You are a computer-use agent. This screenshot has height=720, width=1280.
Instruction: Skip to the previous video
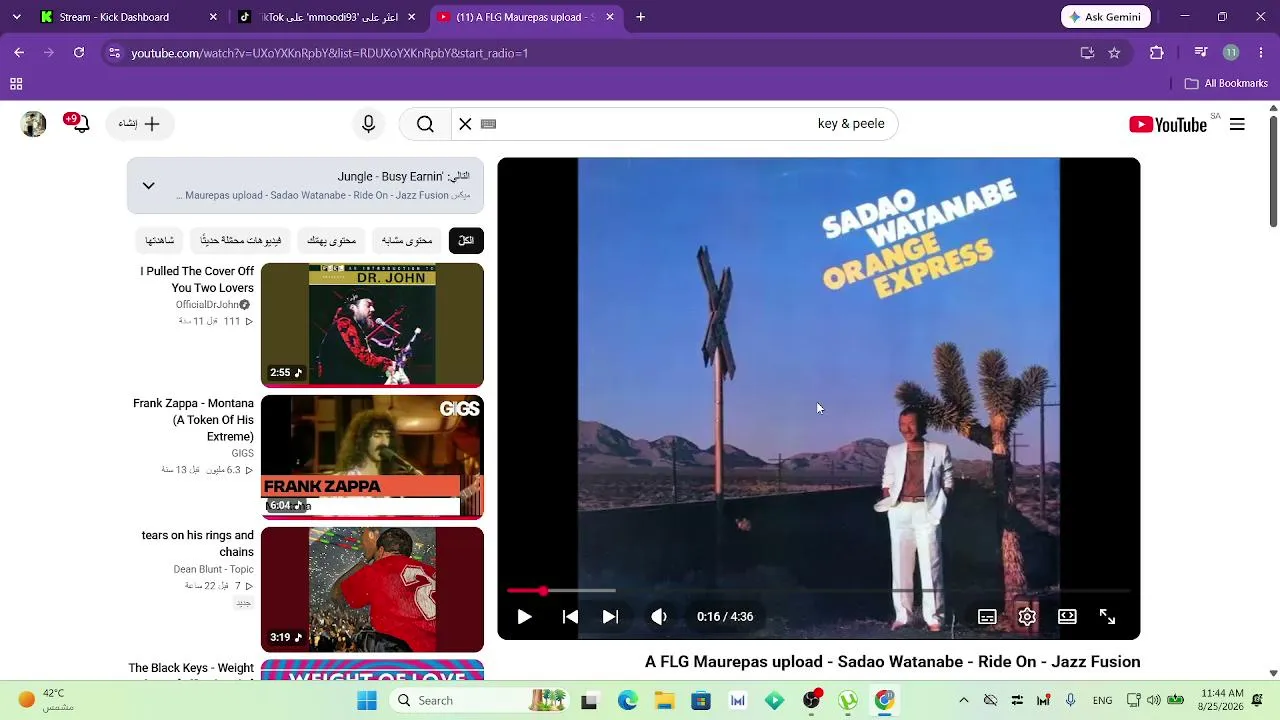tap(570, 617)
